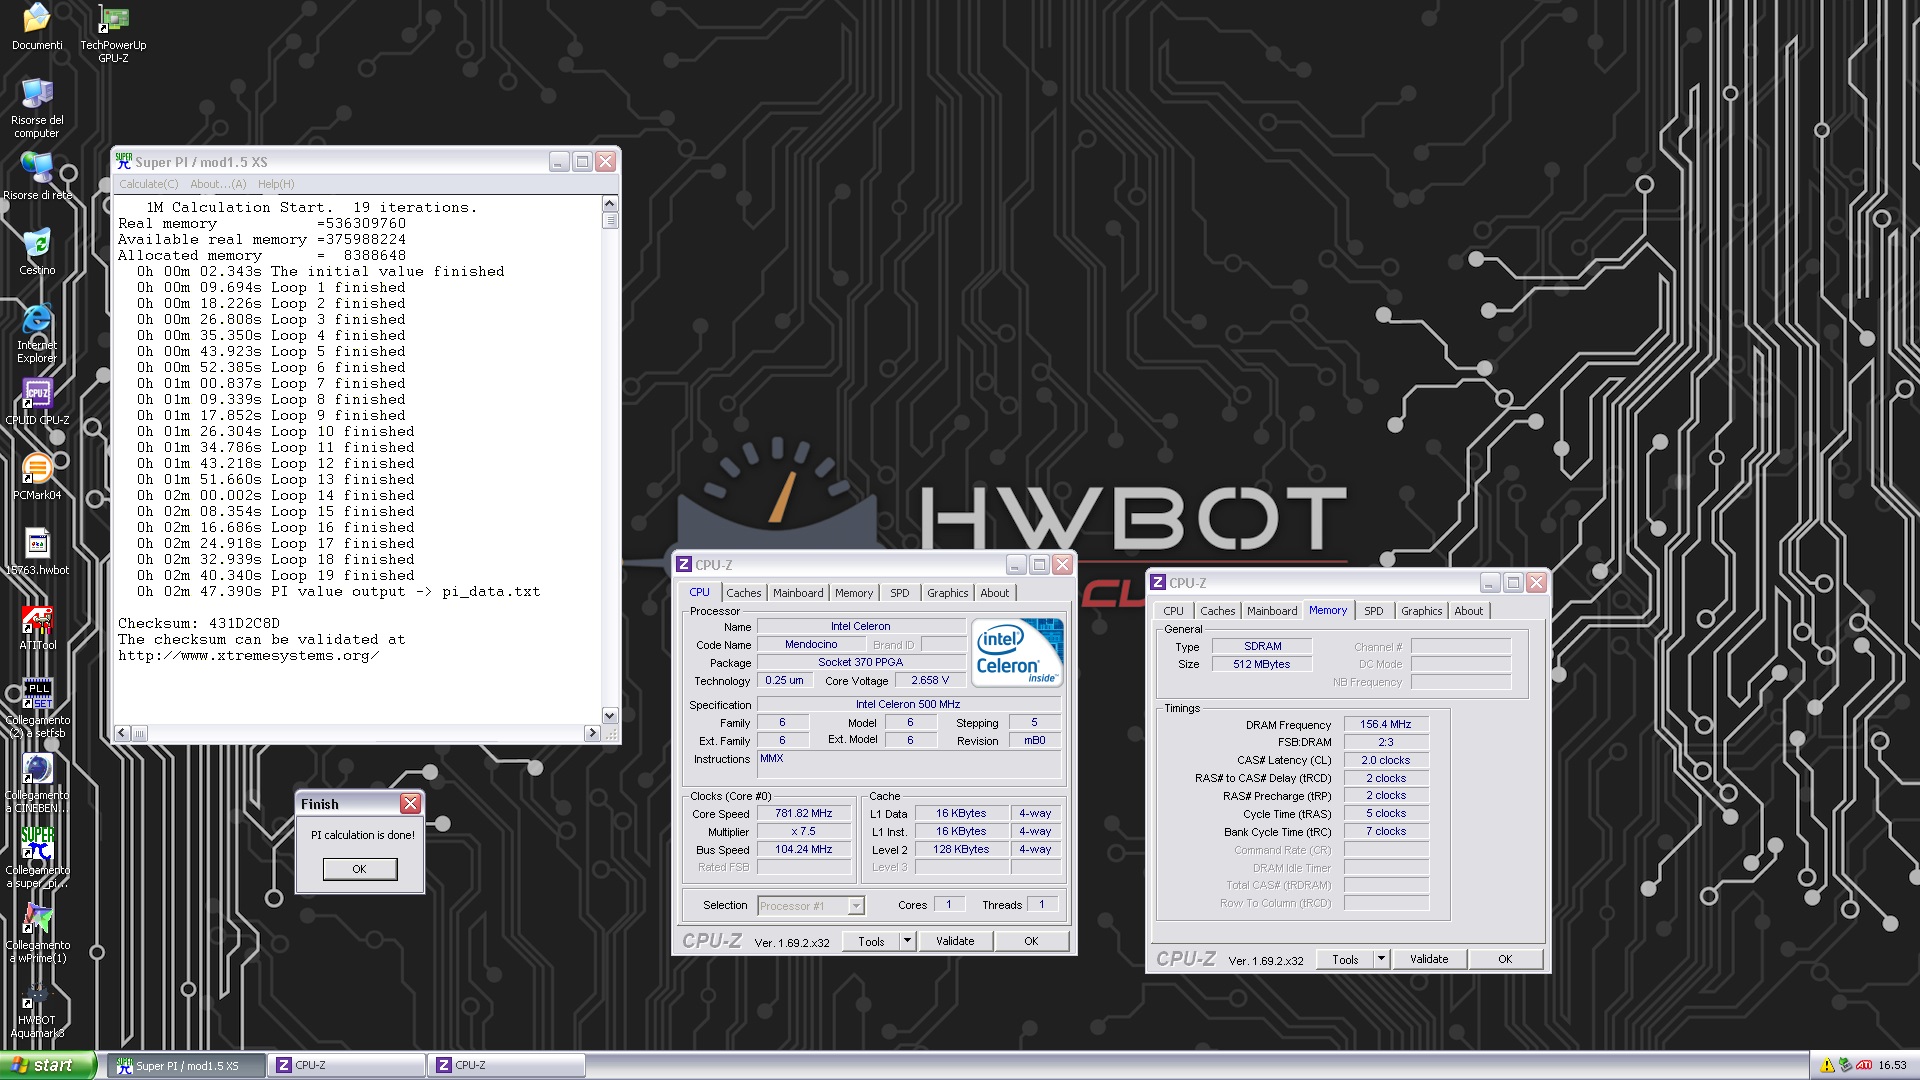Image resolution: width=1920 pixels, height=1080 pixels.
Task: Switch to second CPU-Z taskbar item
Action: pyautogui.click(x=506, y=1066)
